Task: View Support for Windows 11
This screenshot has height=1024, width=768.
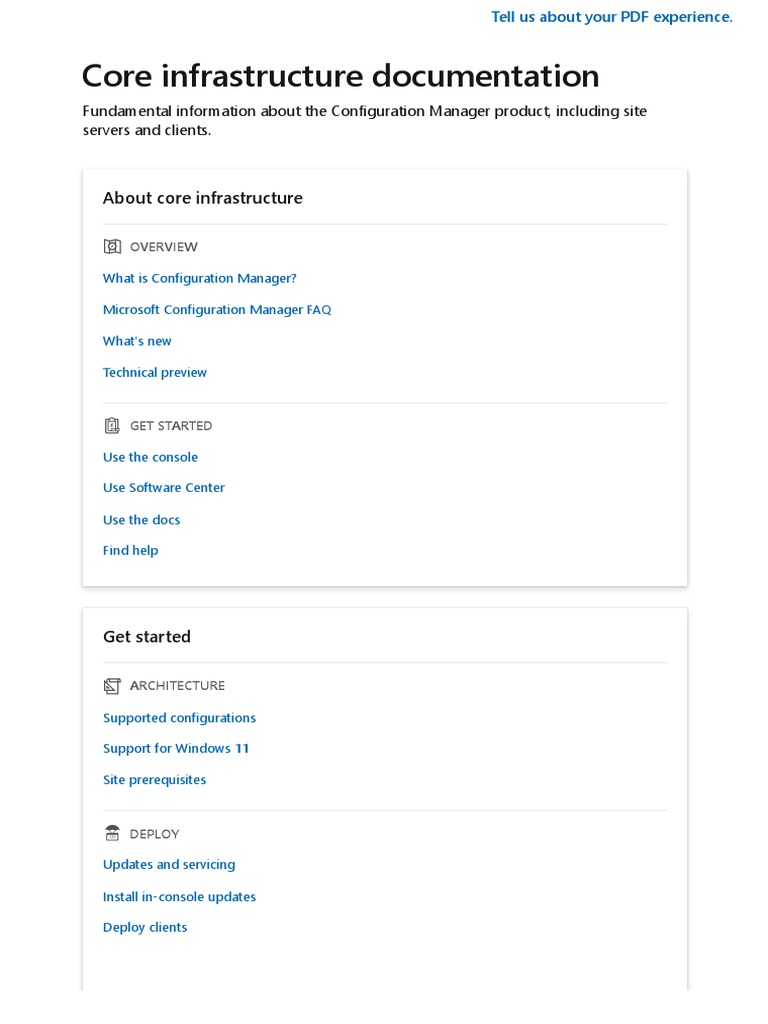Action: coord(176,749)
